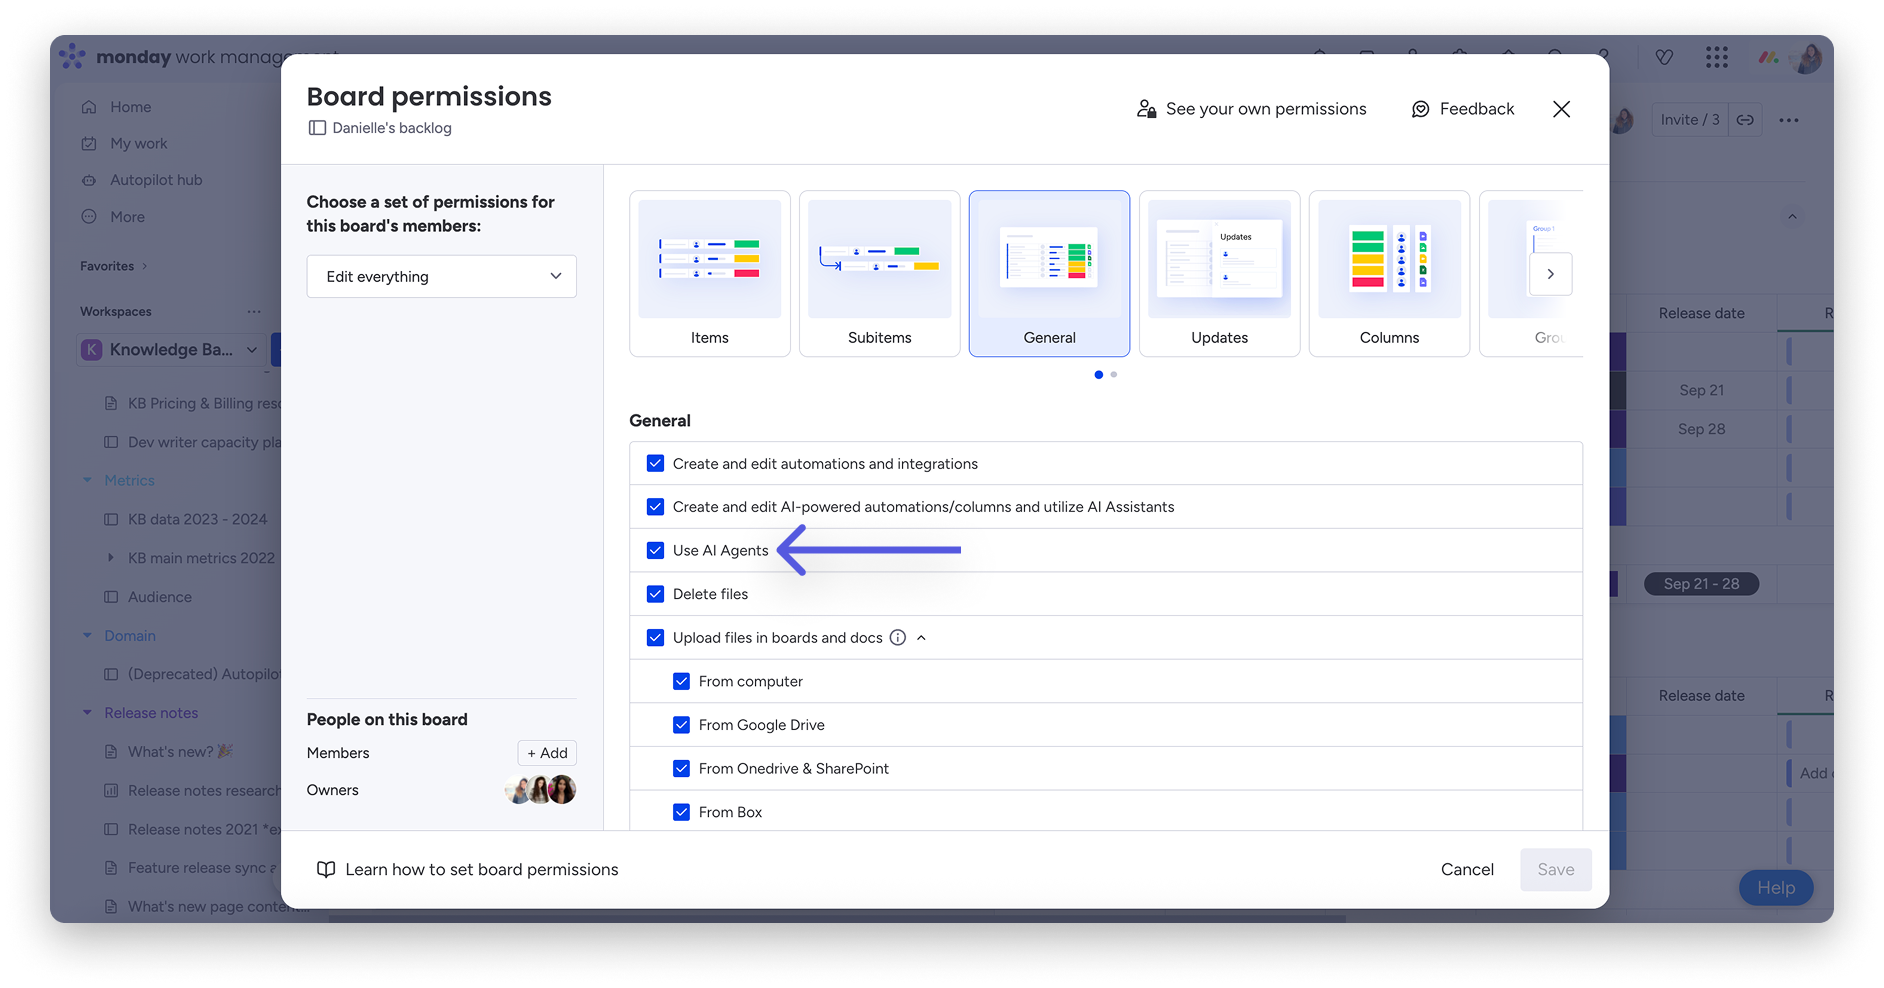
Task: Toggle the Delete files checkbox
Action: coord(656,594)
